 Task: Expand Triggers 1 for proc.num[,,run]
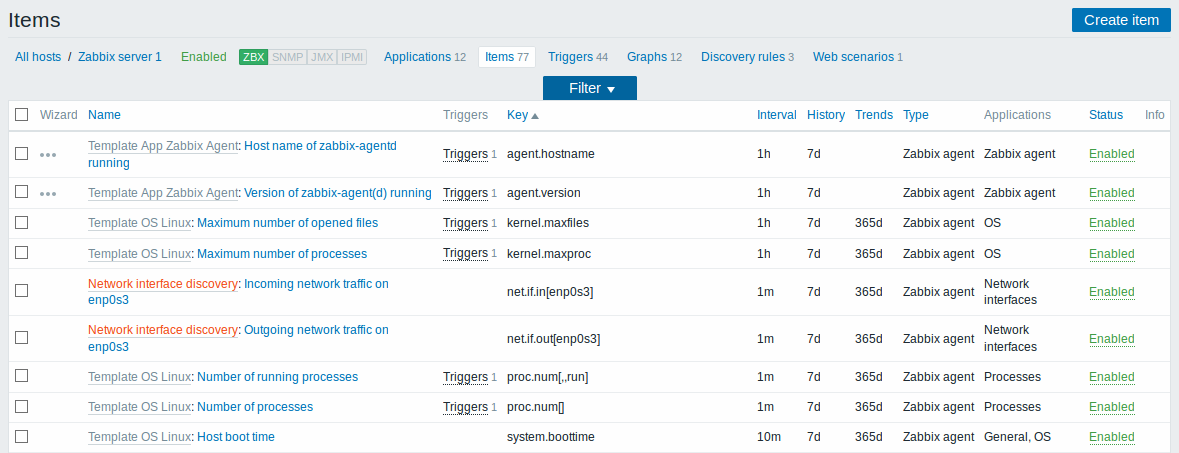[465, 376]
